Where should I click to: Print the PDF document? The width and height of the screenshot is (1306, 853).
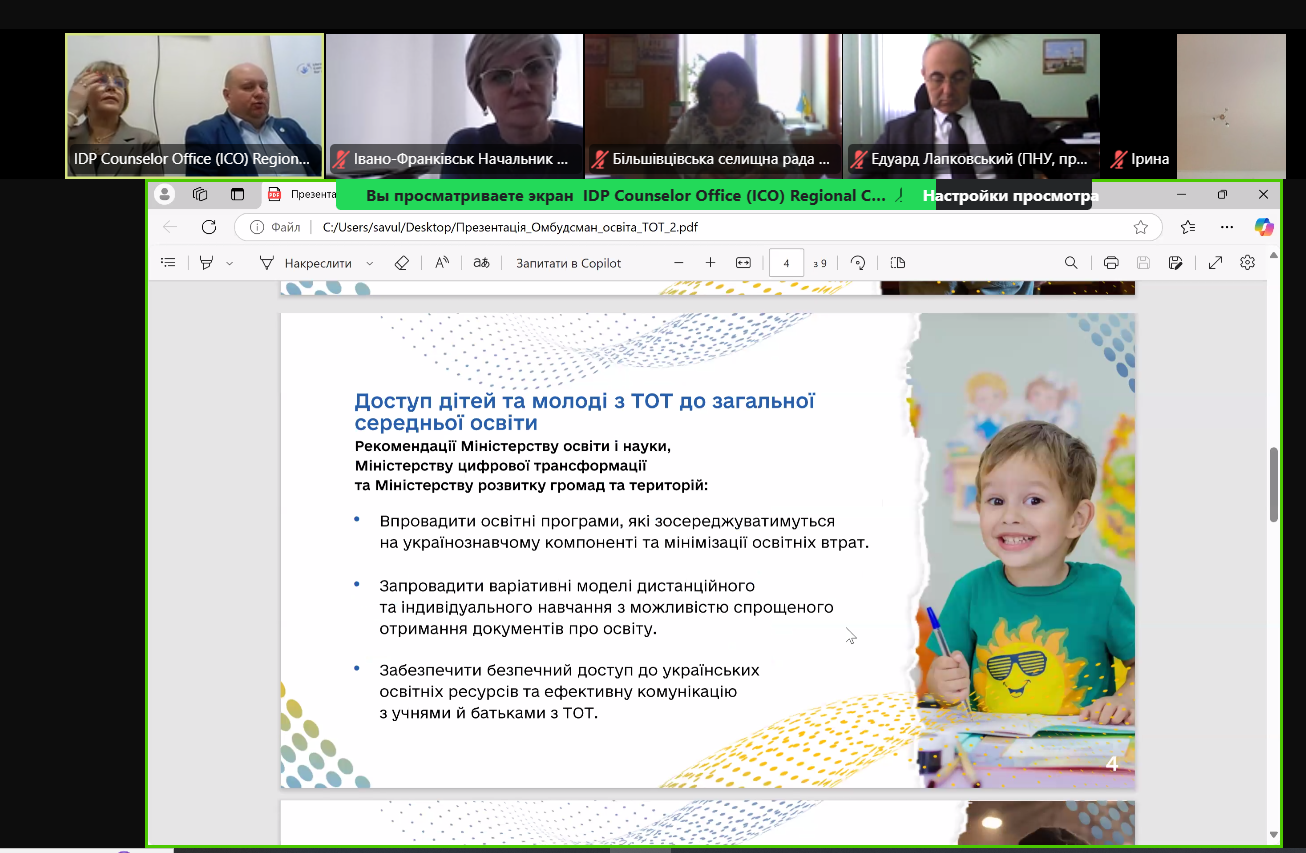[1110, 263]
